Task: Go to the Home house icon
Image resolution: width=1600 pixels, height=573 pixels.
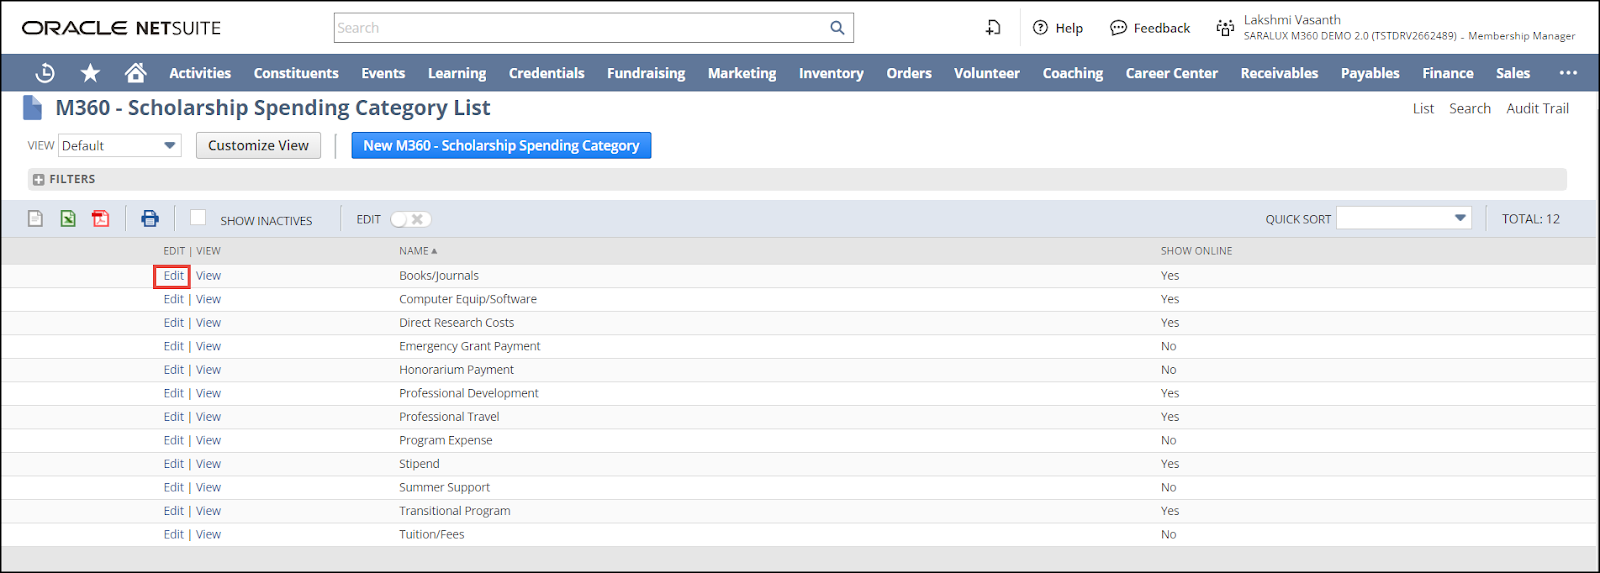Action: pos(135,73)
